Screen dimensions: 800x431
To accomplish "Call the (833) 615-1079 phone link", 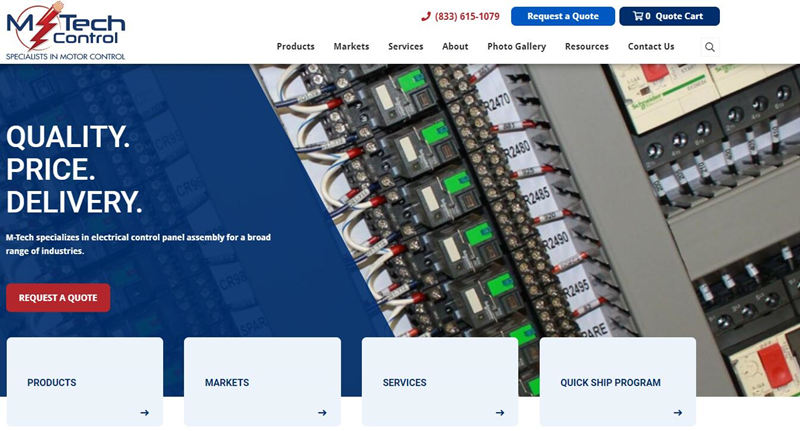I will point(467,16).
